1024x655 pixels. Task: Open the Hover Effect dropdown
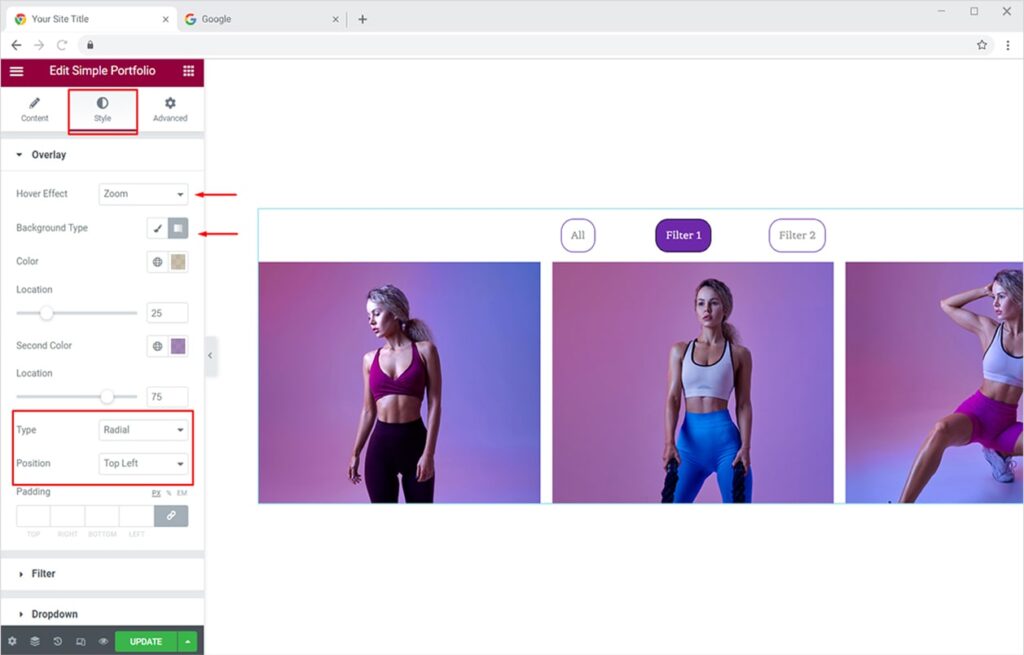coord(144,194)
